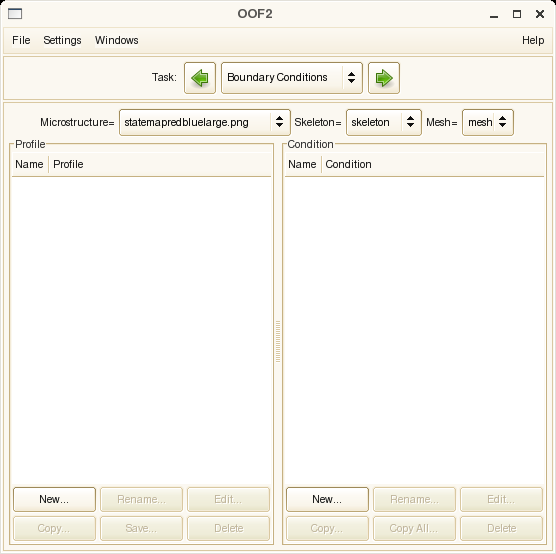Create a new boundary condition with New...
This screenshot has width=556, height=554.
point(327,499)
